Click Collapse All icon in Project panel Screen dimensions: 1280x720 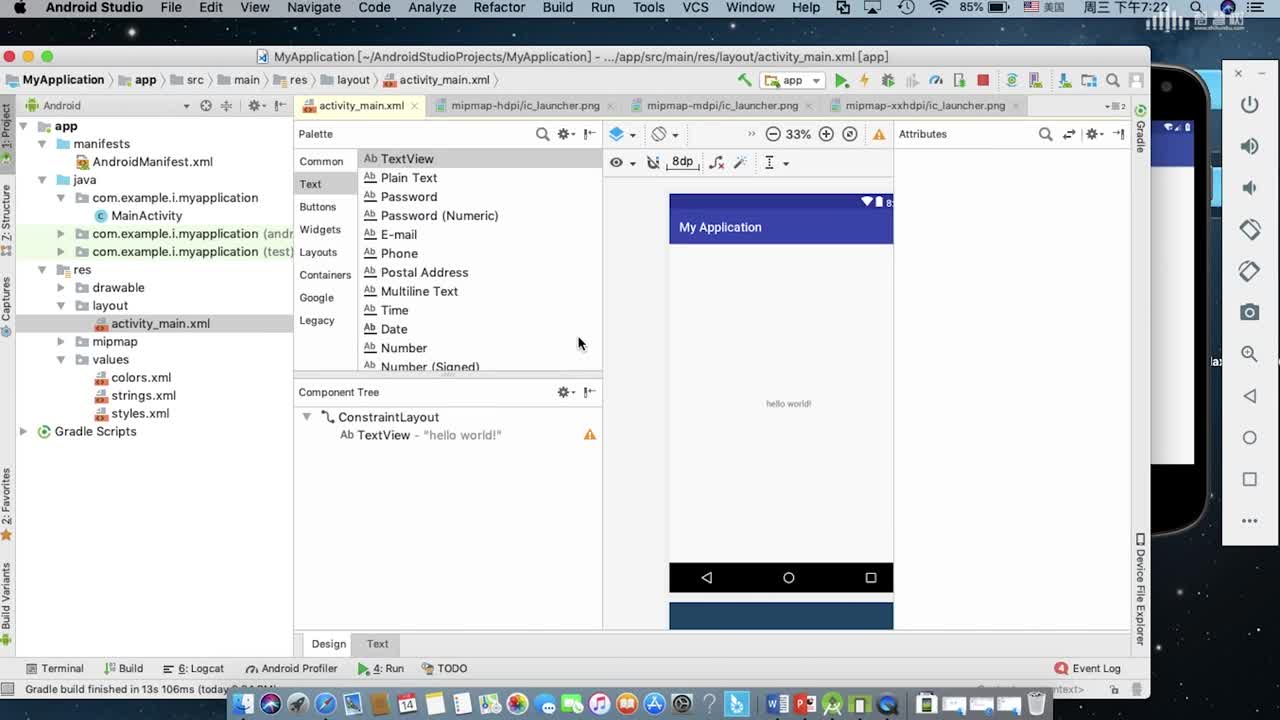pyautogui.click(x=227, y=105)
